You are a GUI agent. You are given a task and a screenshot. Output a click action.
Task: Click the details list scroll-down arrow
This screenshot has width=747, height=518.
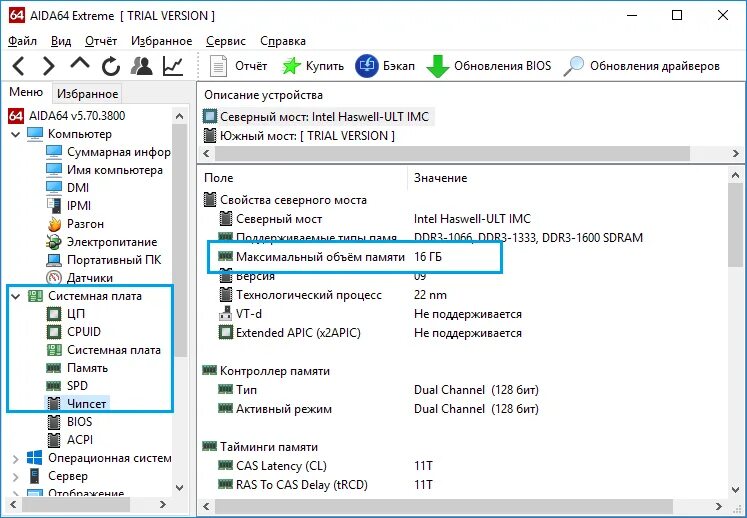(736, 490)
